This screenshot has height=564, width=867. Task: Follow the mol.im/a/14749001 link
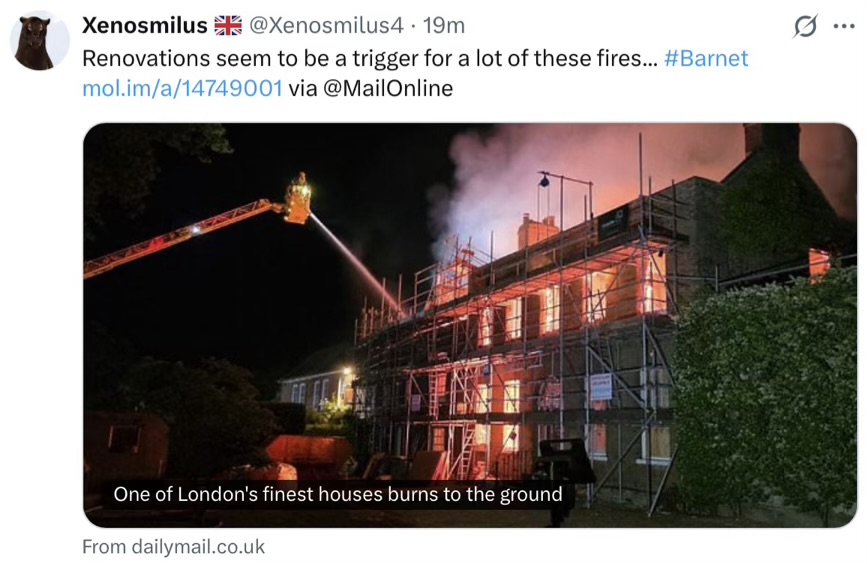coord(182,88)
